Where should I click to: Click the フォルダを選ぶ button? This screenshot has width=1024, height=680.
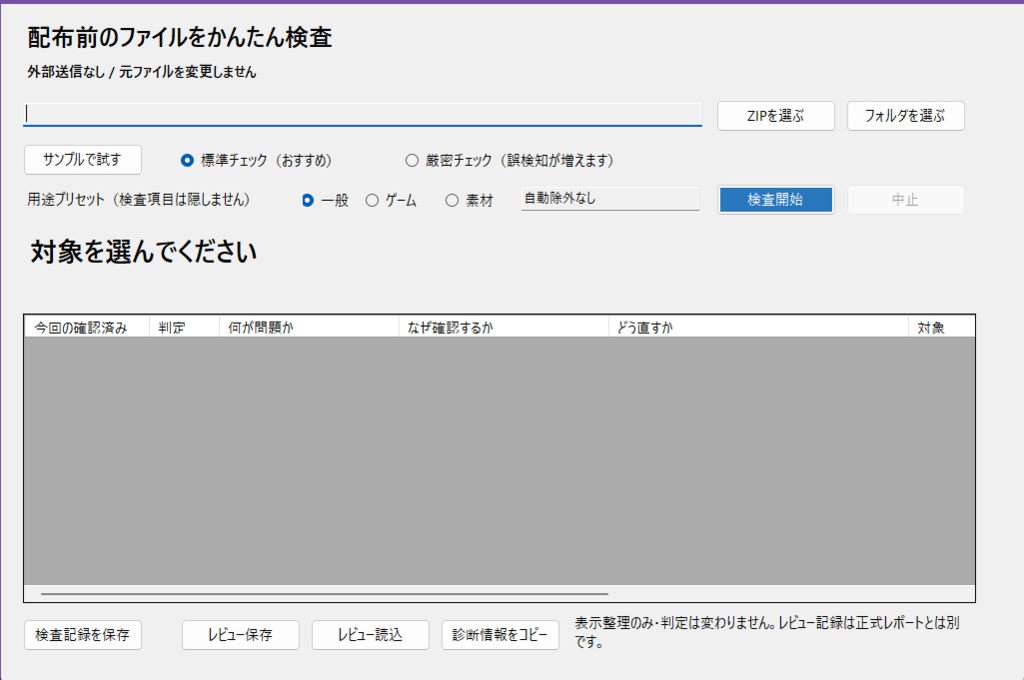[905, 116]
